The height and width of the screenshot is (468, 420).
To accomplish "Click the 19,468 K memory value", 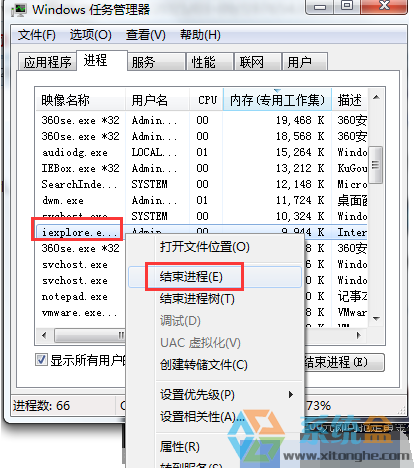I will pos(300,120).
